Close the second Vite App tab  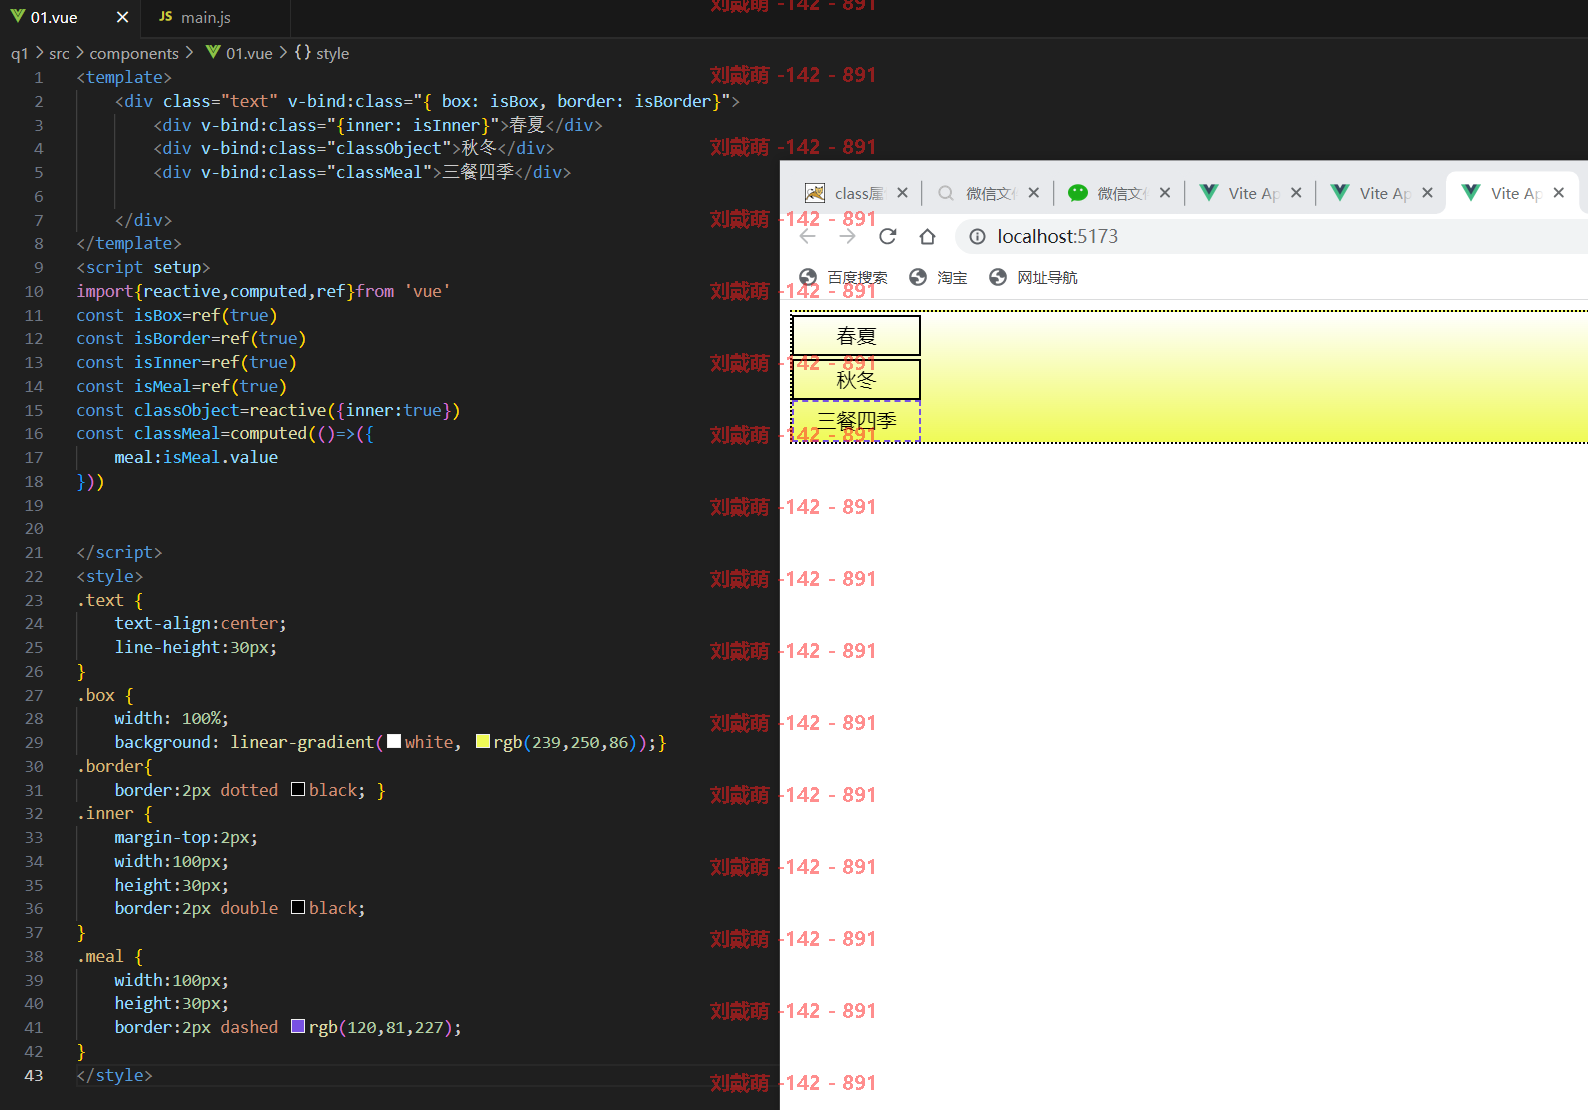1427,193
